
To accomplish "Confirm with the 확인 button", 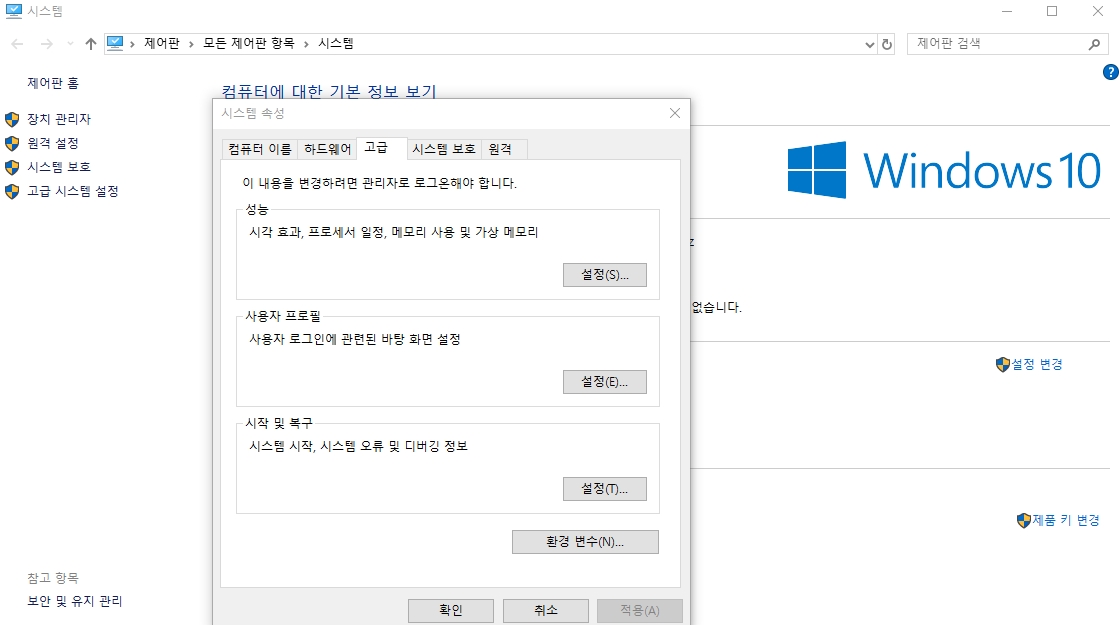I will point(450,611).
